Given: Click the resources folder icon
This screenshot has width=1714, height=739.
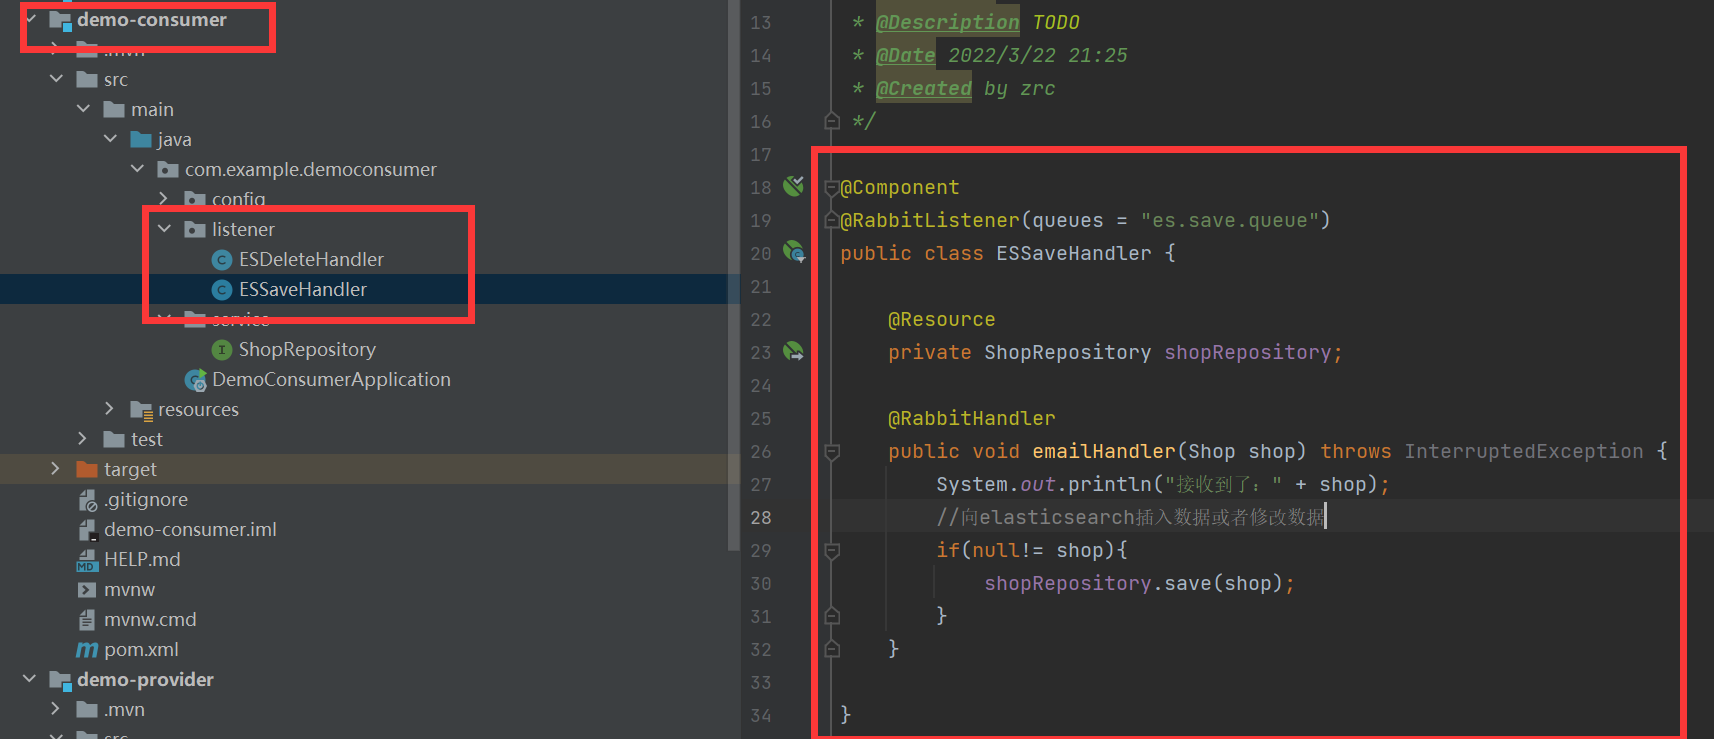Looking at the screenshot, I should (142, 410).
